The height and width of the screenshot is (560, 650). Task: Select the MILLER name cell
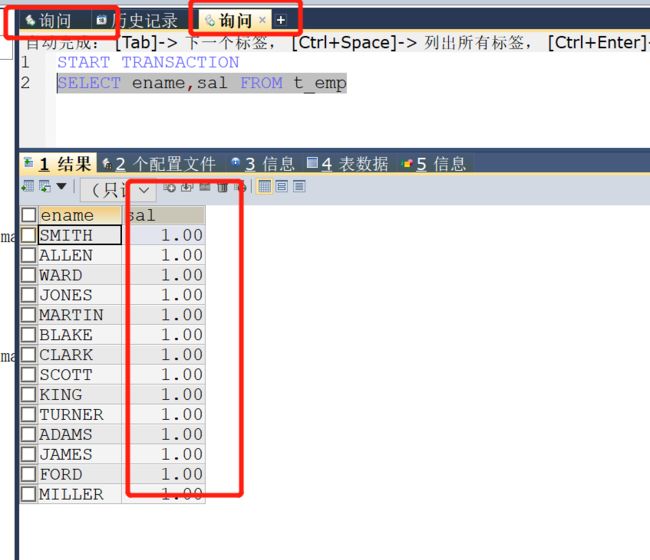(x=80, y=494)
